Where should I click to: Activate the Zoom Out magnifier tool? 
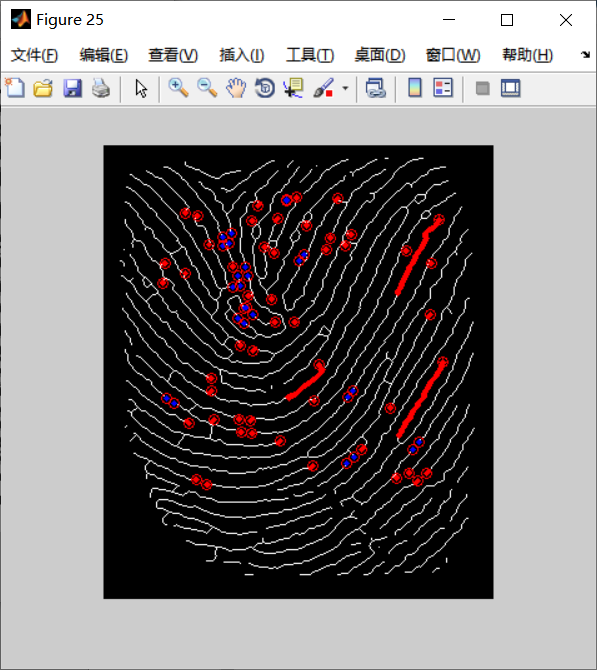coord(207,88)
